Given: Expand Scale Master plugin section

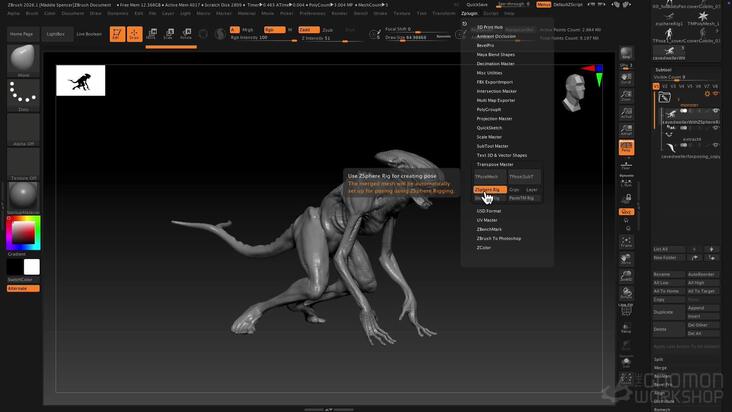Looking at the screenshot, I should 489,137.
